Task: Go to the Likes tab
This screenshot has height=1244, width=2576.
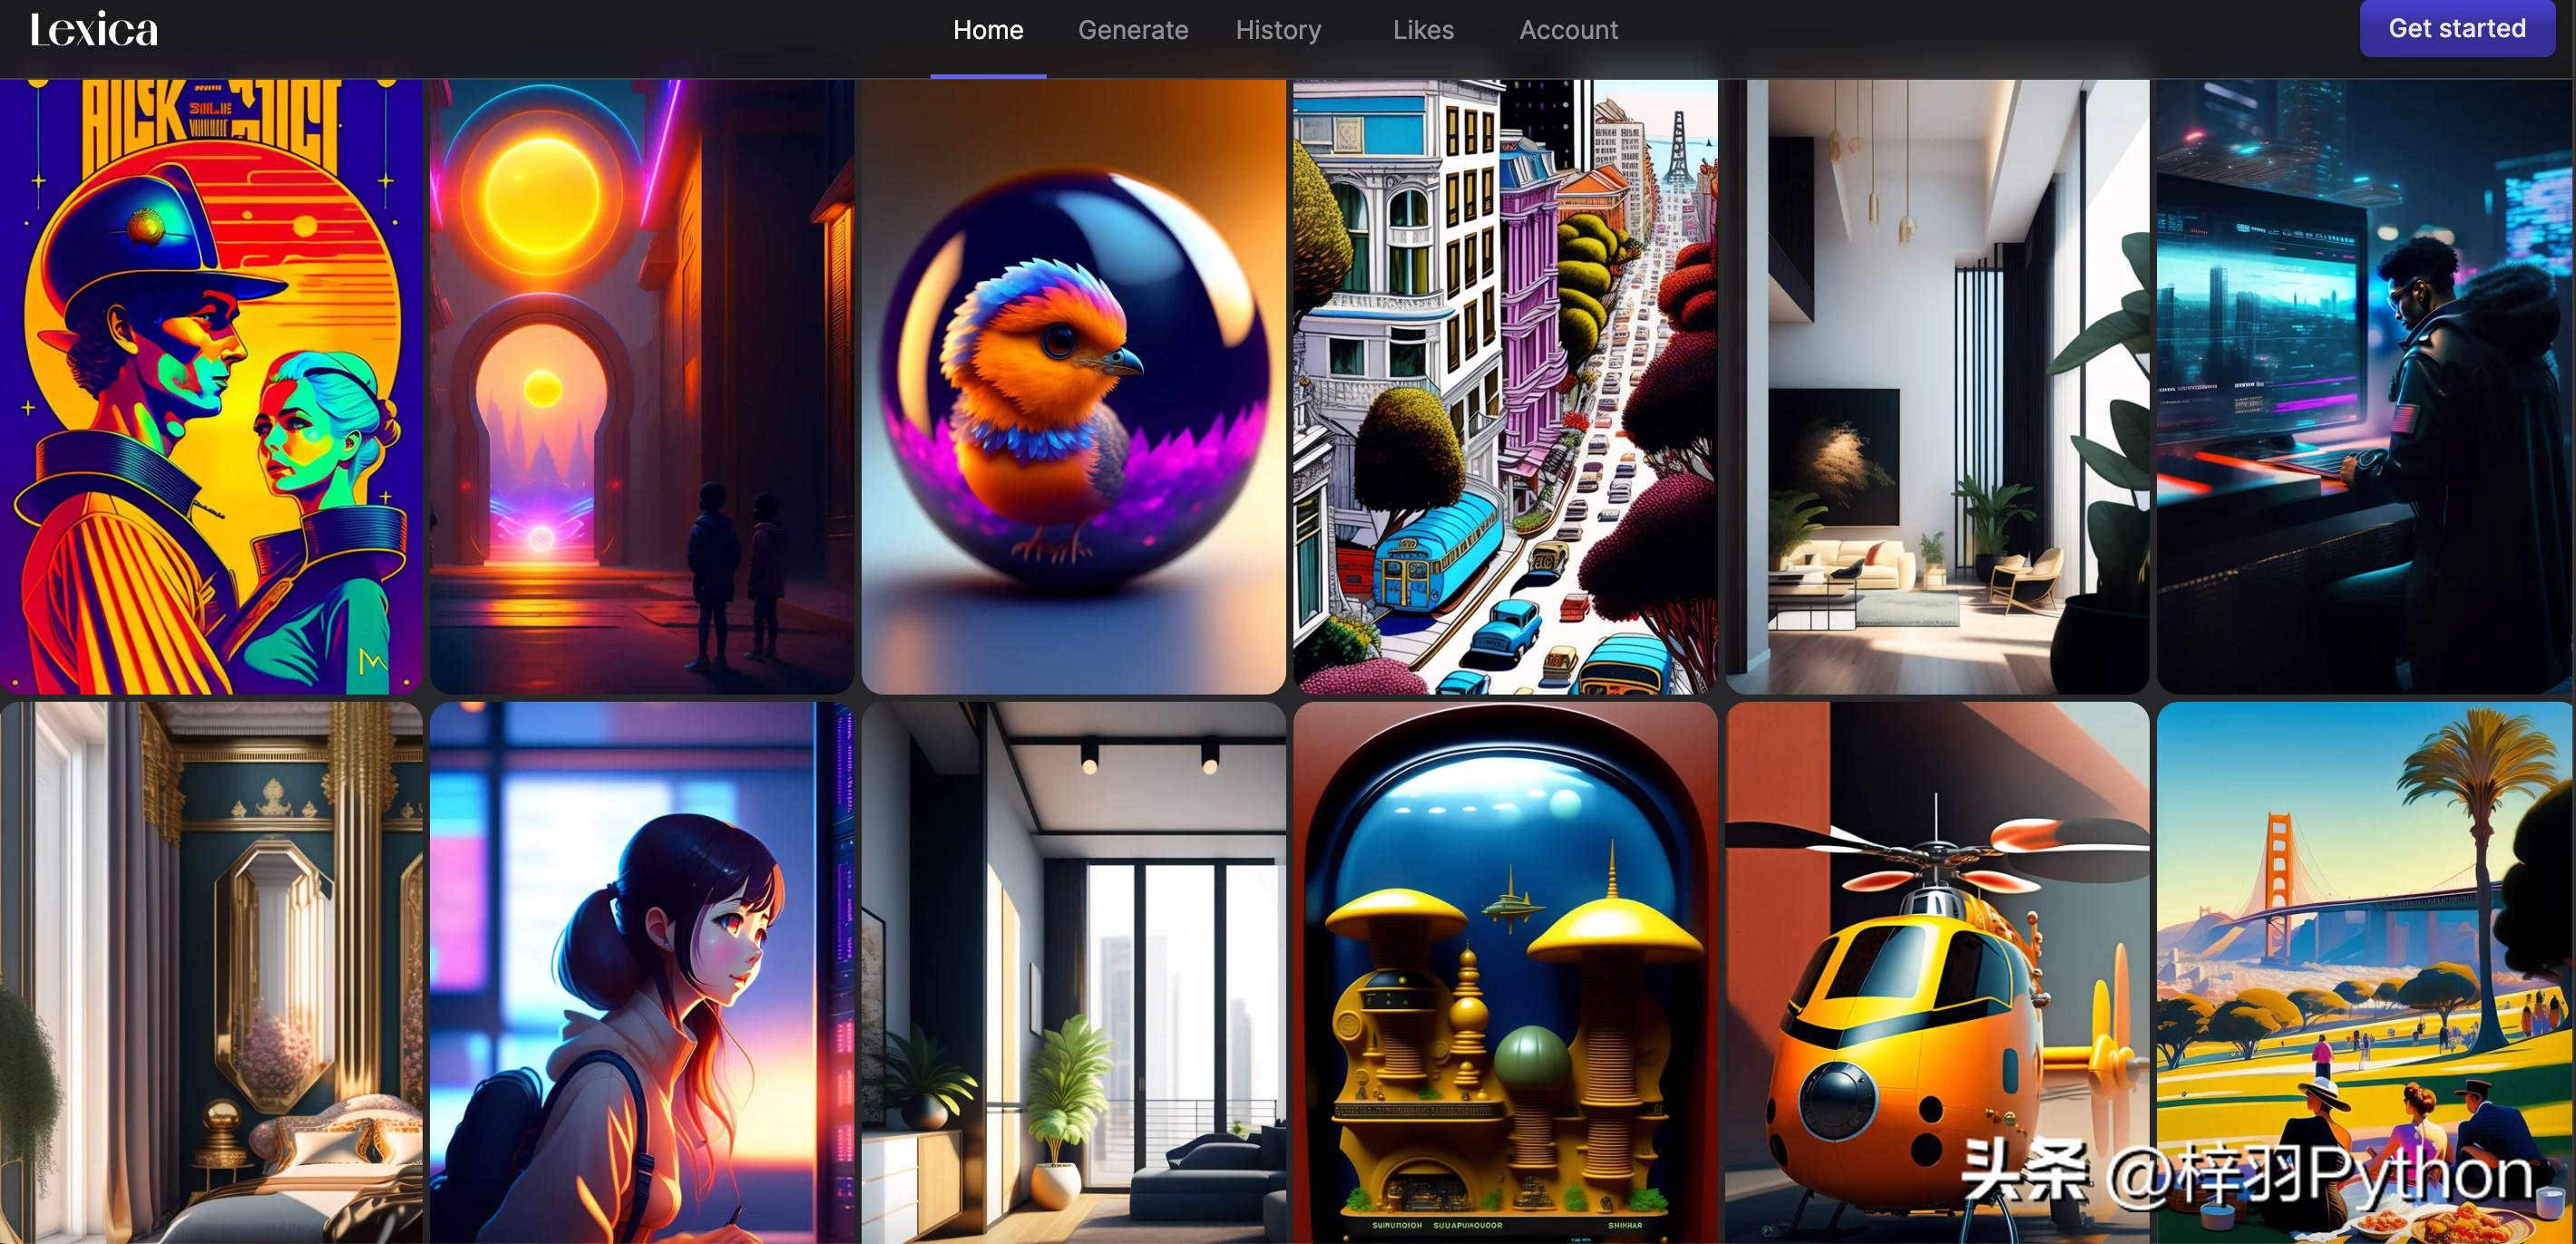Action: coord(1423,30)
